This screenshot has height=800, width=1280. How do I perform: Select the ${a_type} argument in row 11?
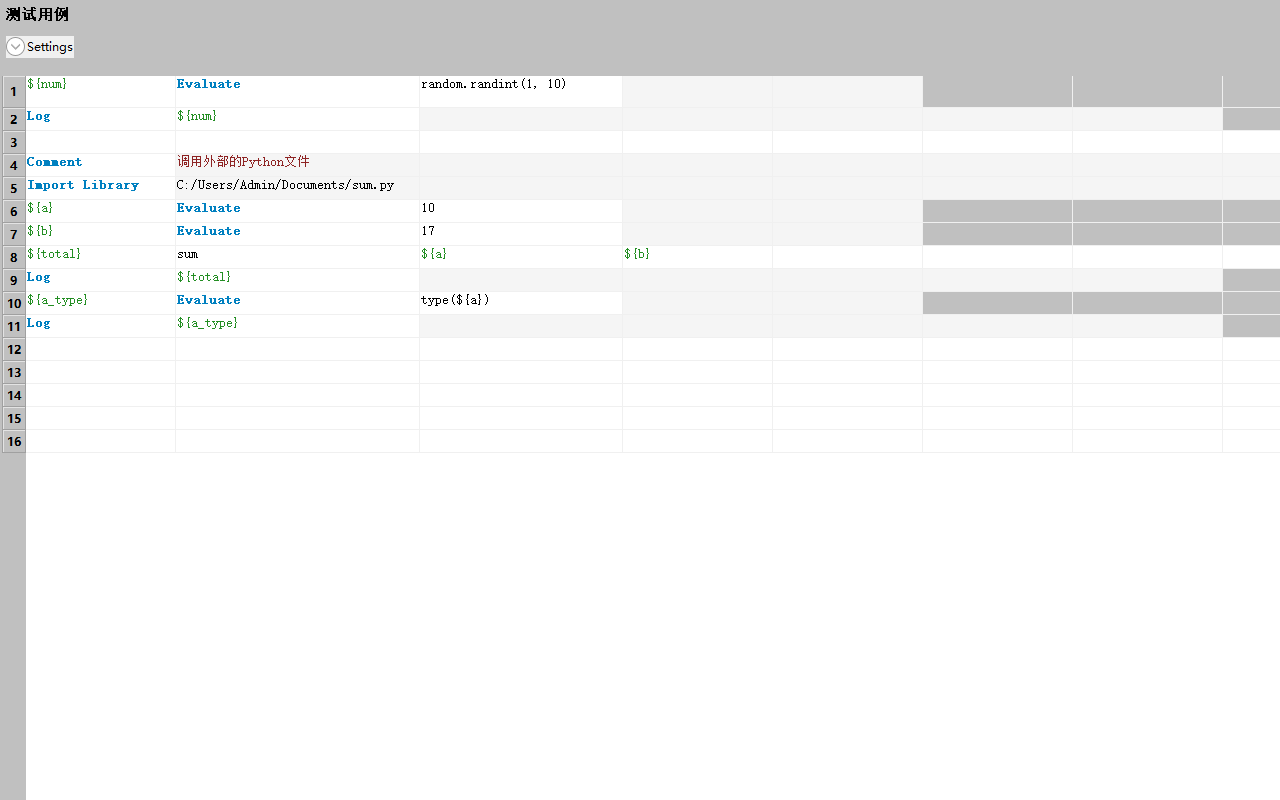pyautogui.click(x=297, y=326)
